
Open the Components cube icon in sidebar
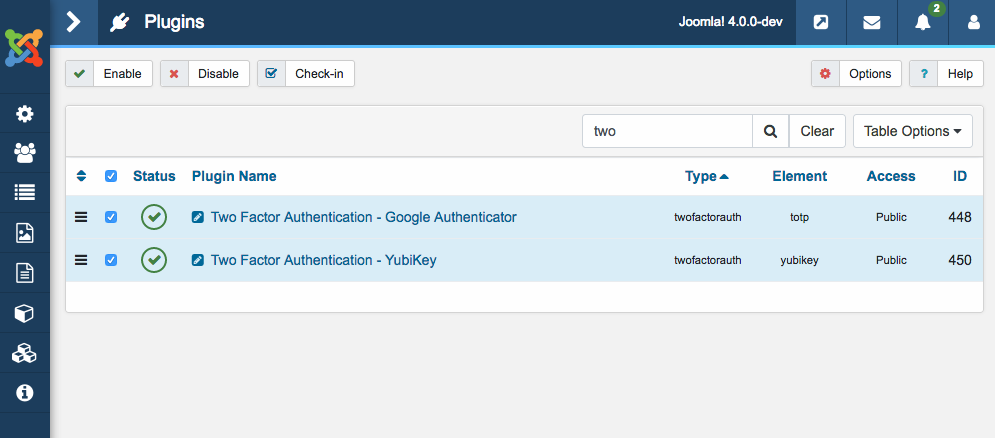tap(25, 314)
